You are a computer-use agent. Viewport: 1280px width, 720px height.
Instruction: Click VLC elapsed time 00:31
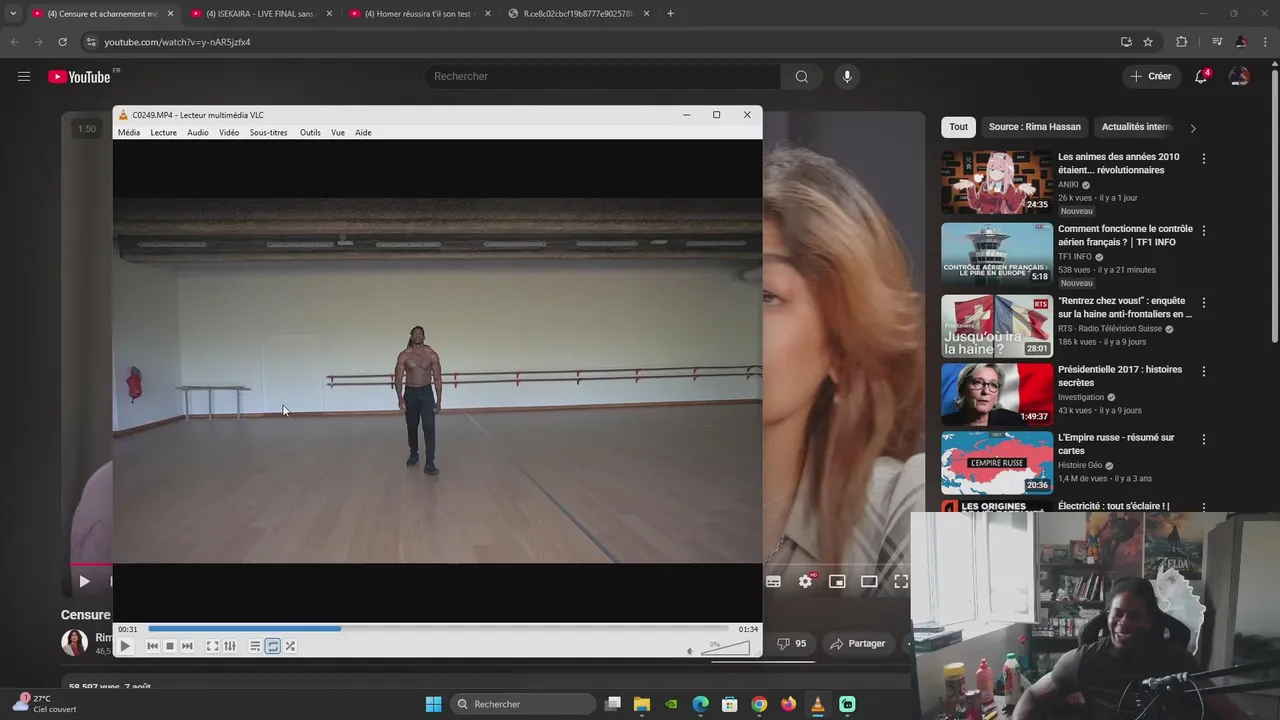click(x=127, y=629)
